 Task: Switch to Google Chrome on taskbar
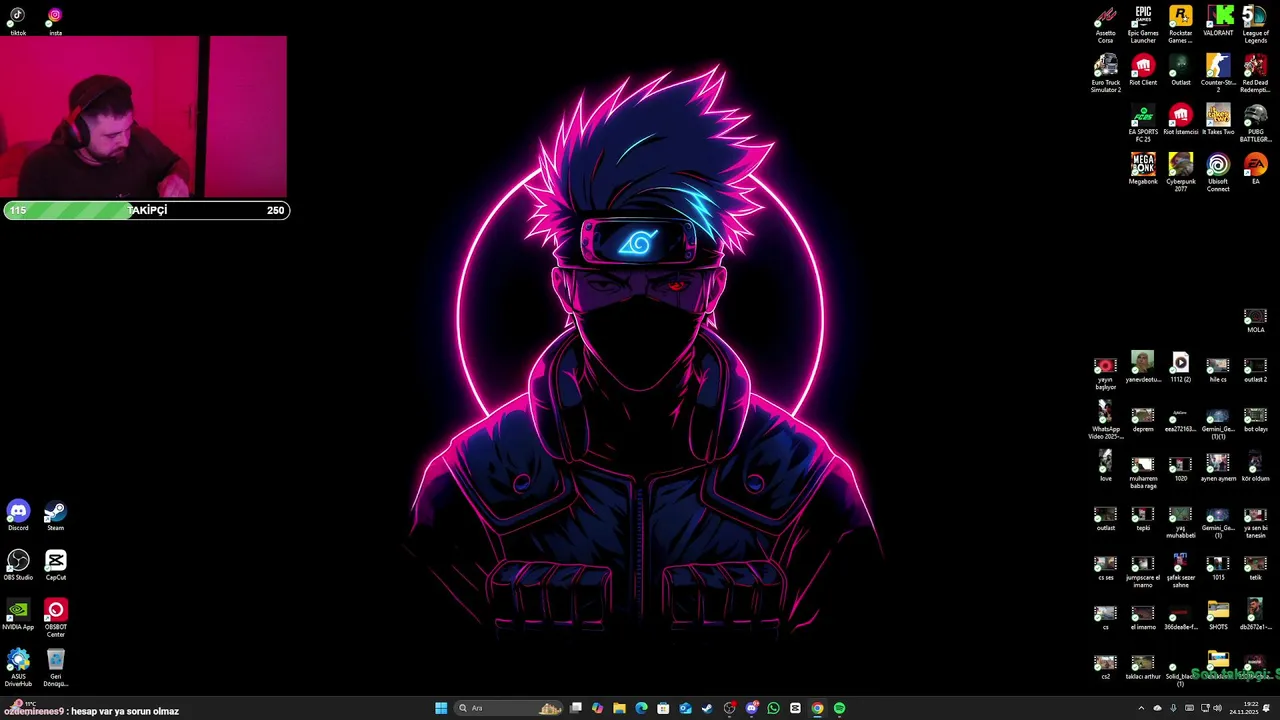pyautogui.click(x=817, y=708)
